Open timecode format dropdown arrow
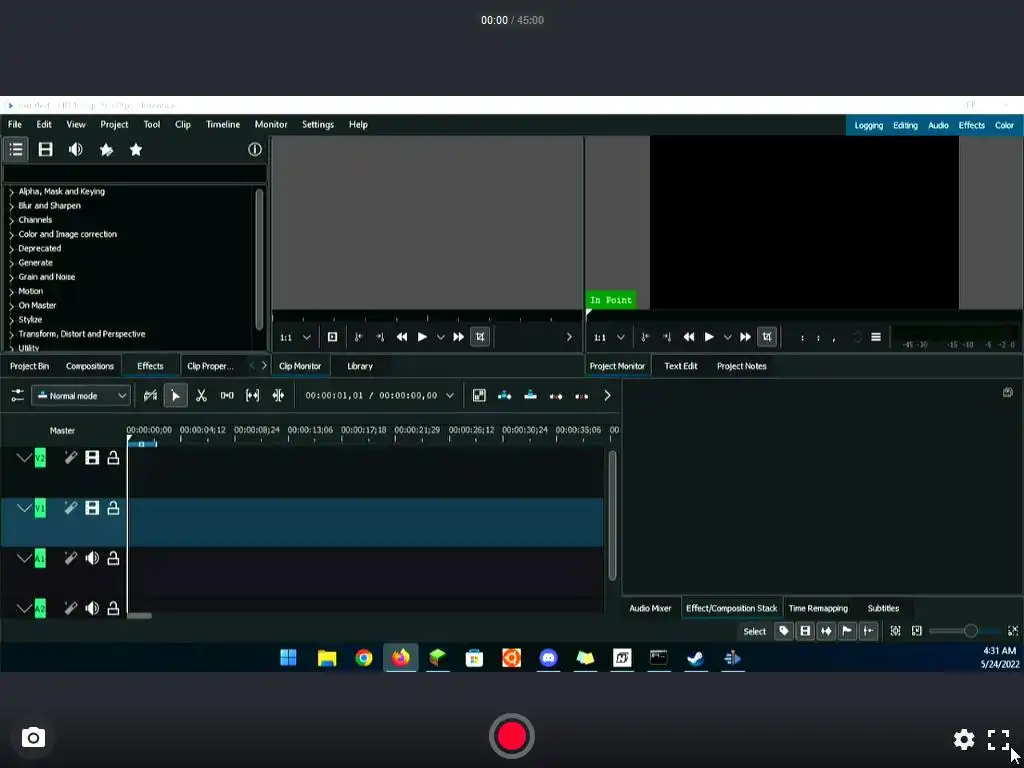Viewport: 1024px width, 768px height. pyautogui.click(x=449, y=396)
